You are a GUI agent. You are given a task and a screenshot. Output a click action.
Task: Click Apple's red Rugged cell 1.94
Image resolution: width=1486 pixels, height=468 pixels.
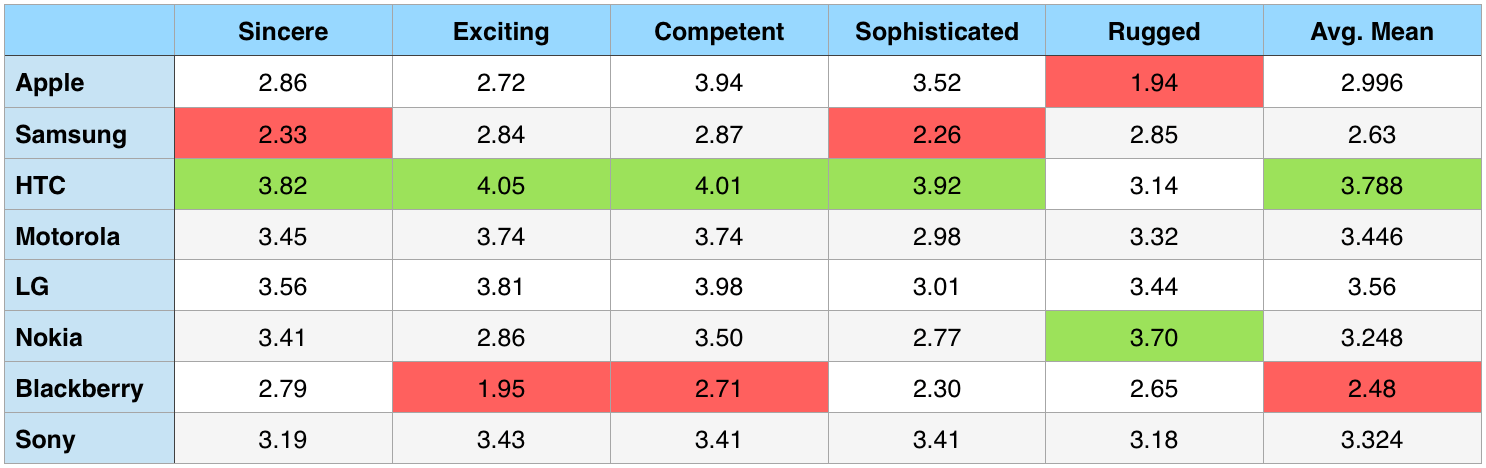(1154, 82)
